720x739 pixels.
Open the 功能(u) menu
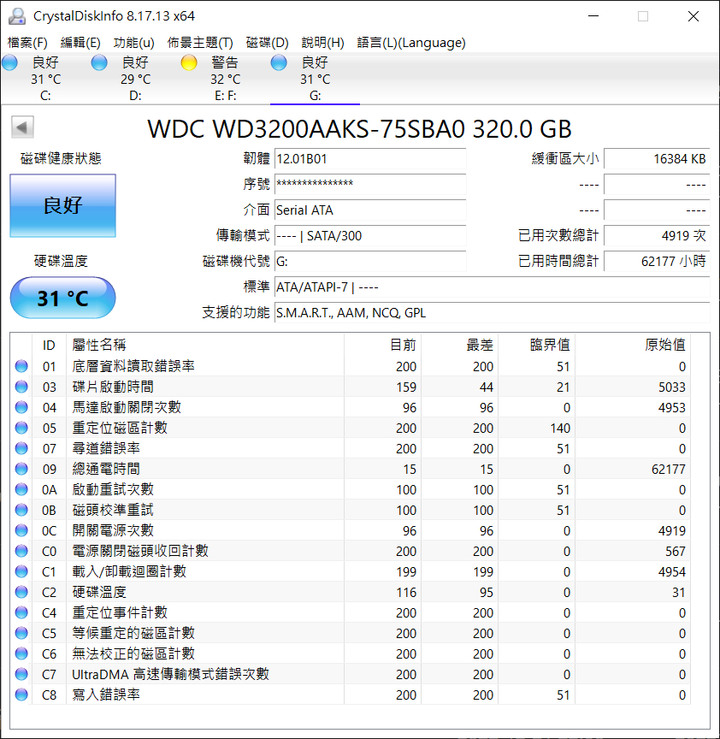pyautogui.click(x=134, y=43)
